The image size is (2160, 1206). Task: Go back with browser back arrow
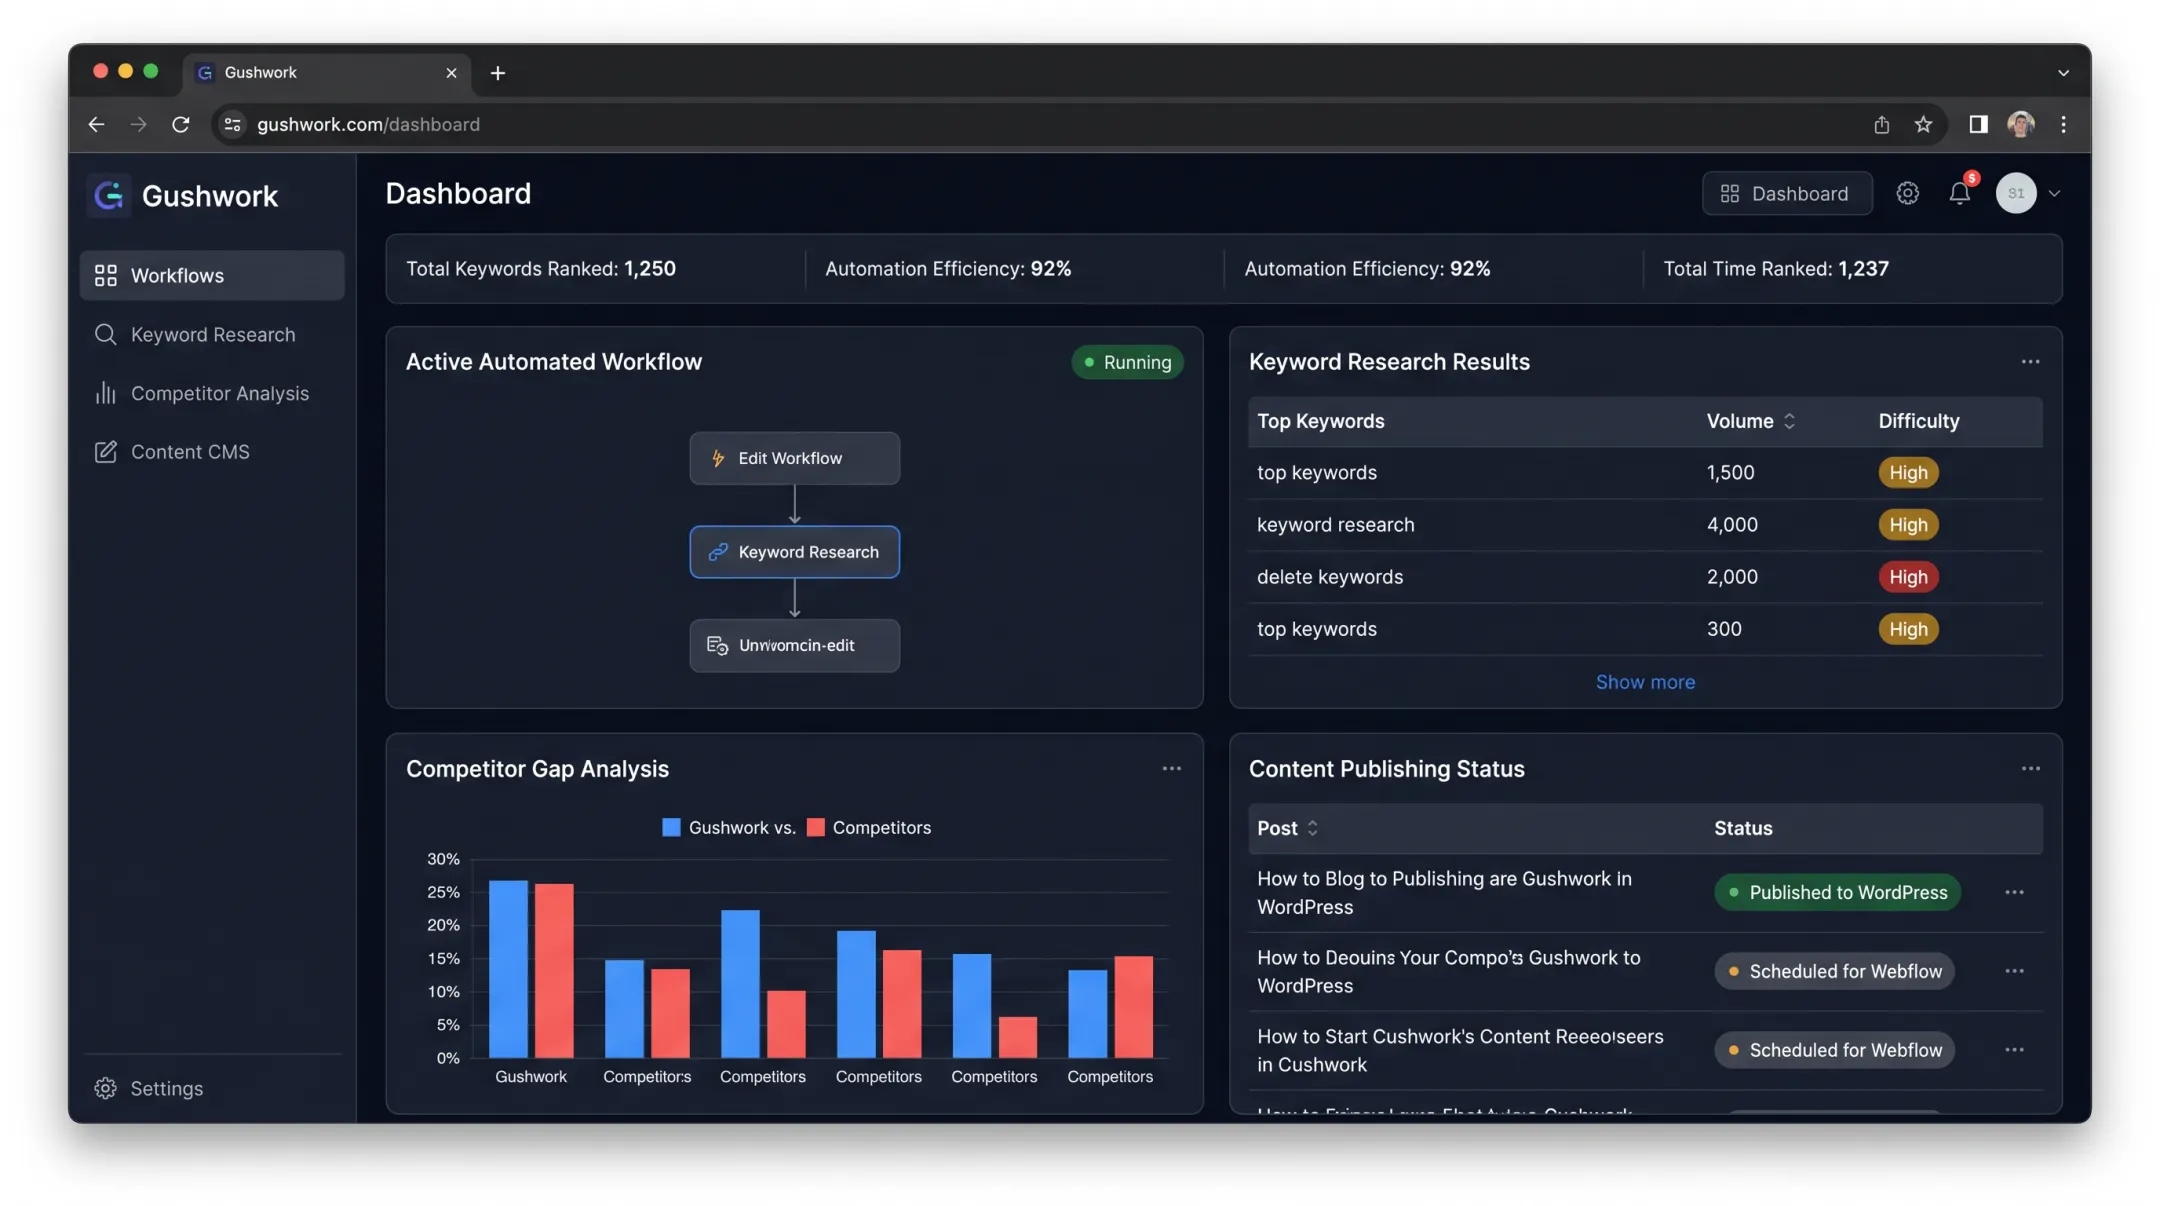click(x=96, y=124)
